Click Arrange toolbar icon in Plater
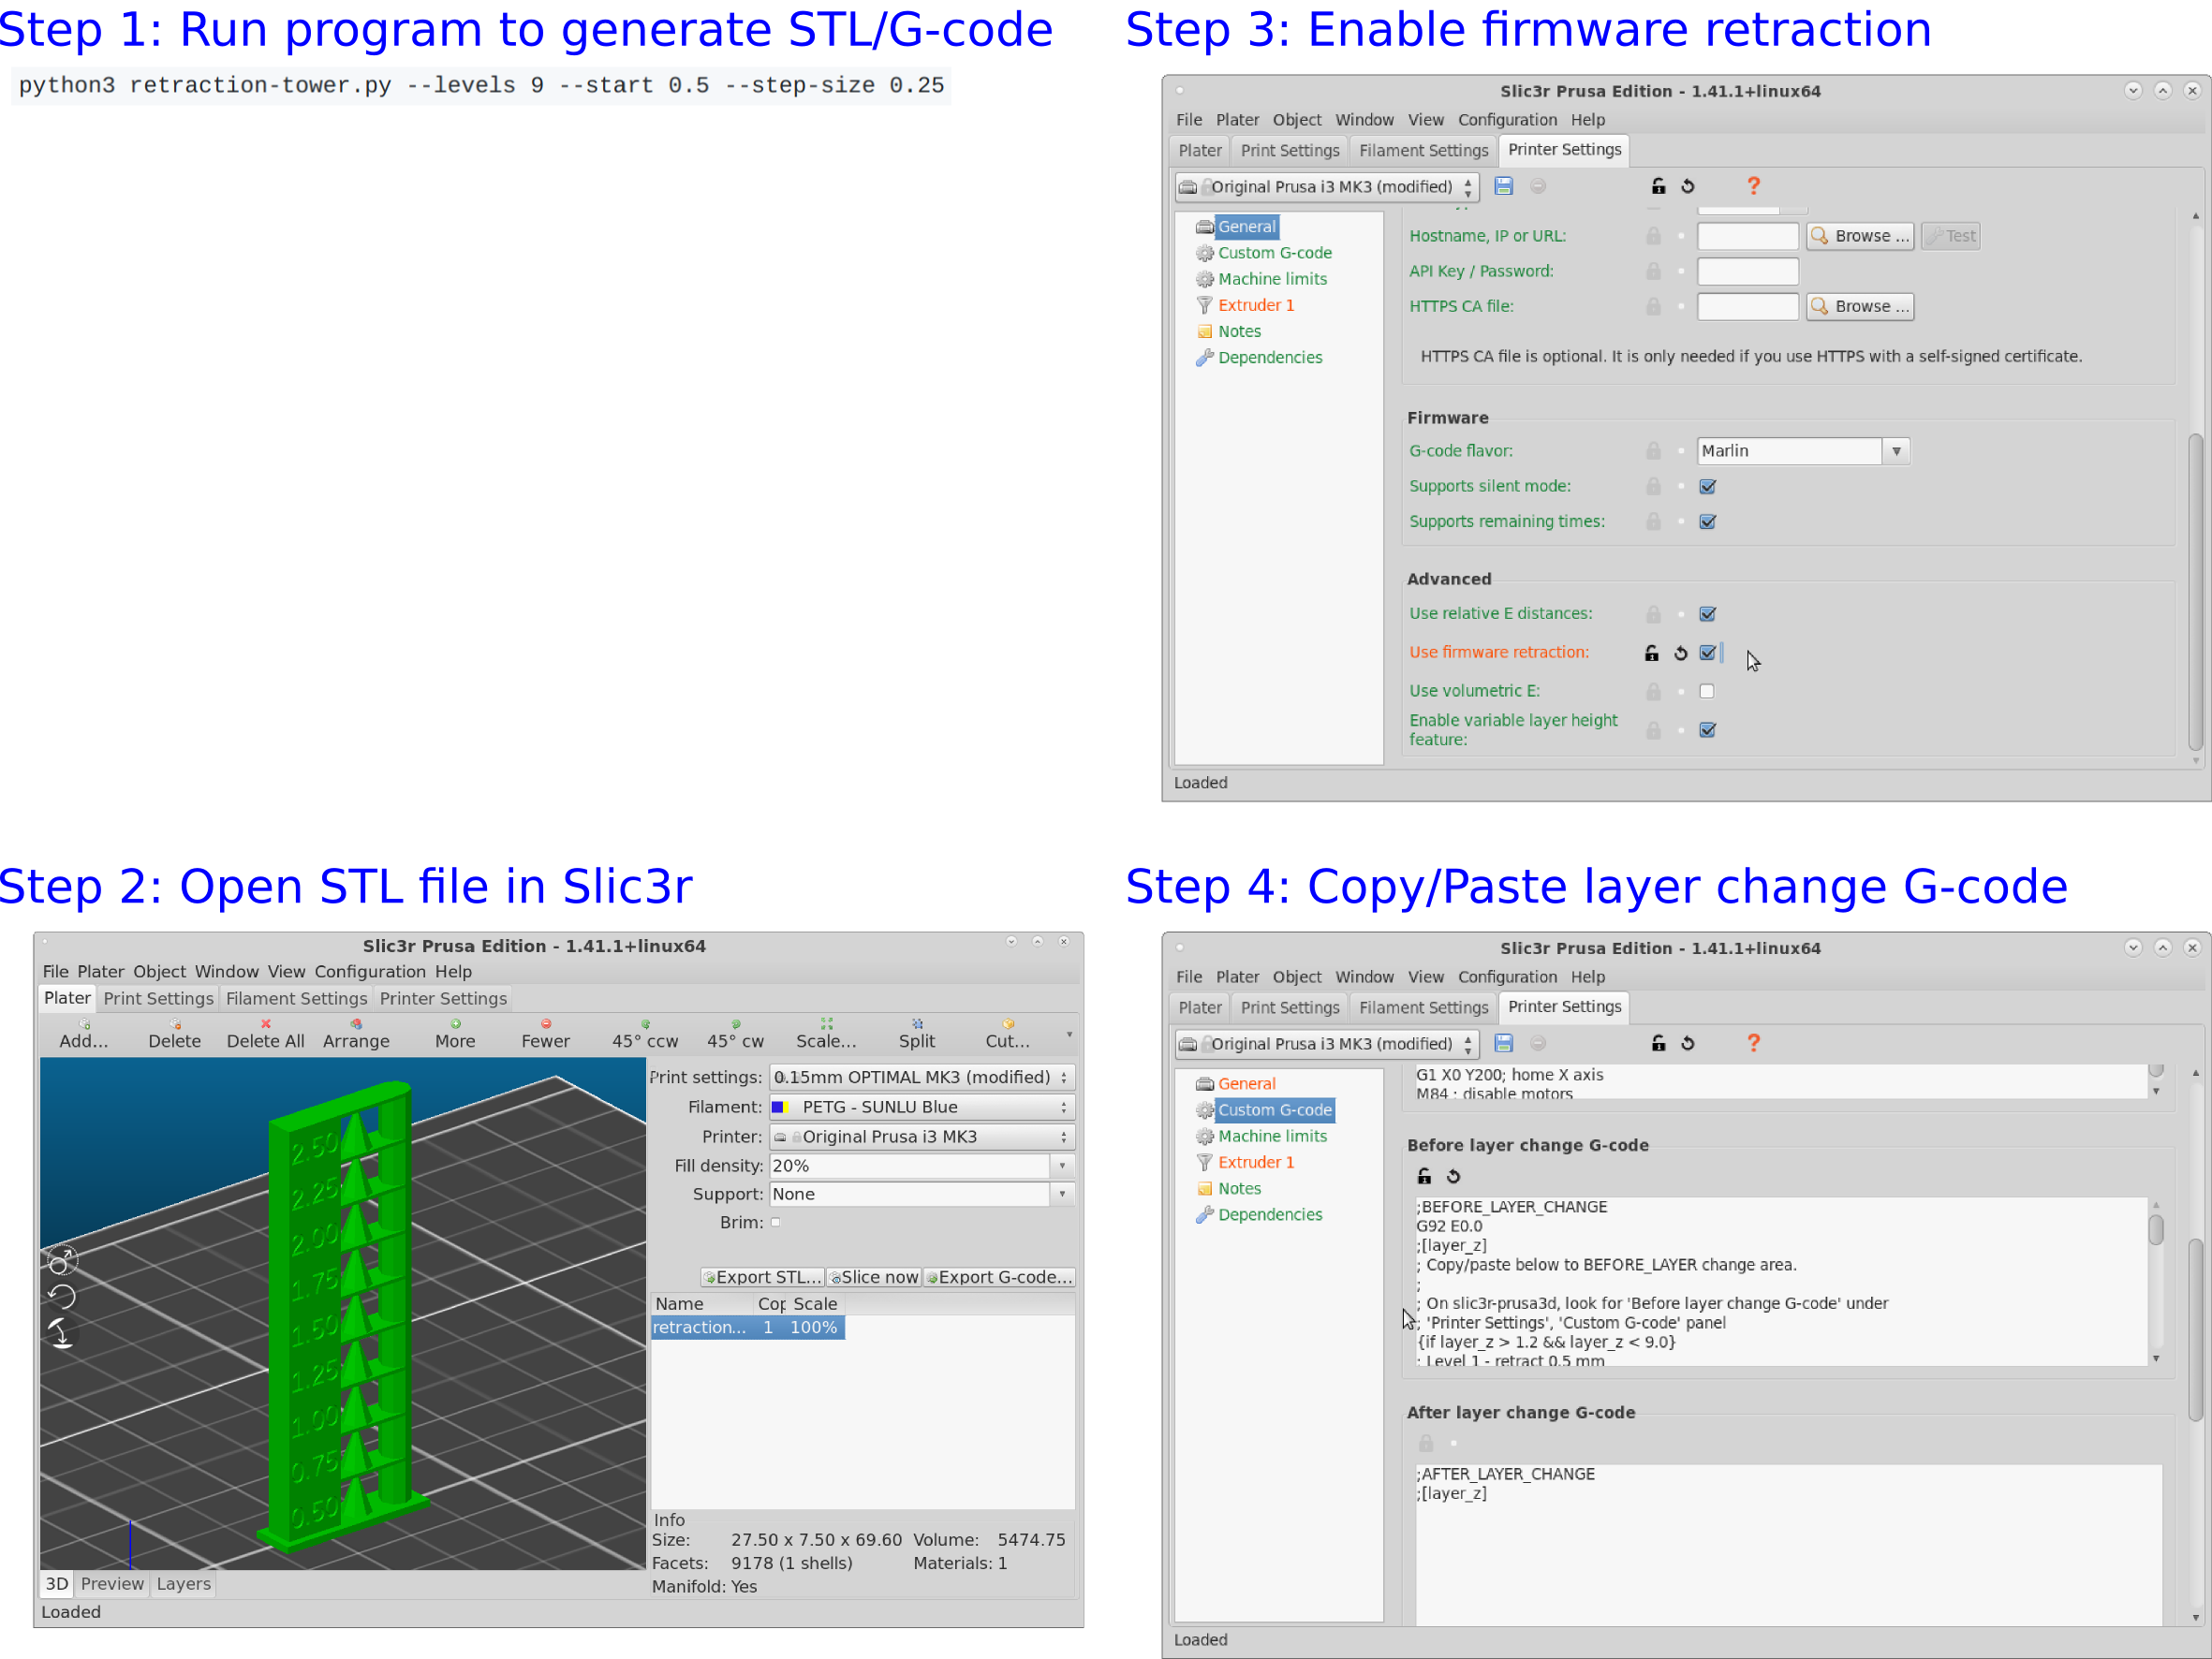 pyautogui.click(x=356, y=1024)
